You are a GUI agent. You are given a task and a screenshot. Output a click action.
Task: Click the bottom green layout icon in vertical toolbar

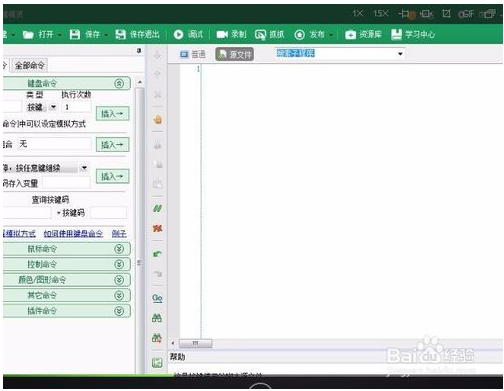click(x=157, y=363)
